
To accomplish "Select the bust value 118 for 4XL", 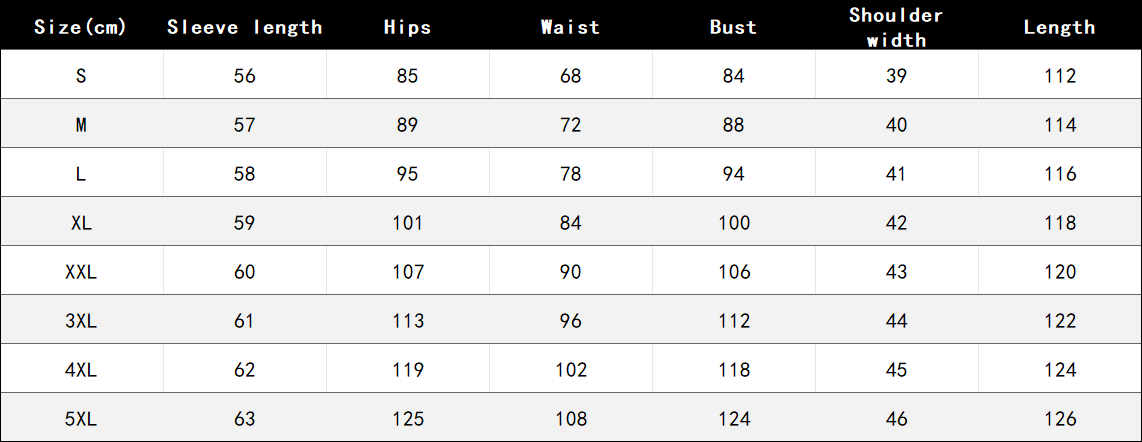I will click(734, 370).
